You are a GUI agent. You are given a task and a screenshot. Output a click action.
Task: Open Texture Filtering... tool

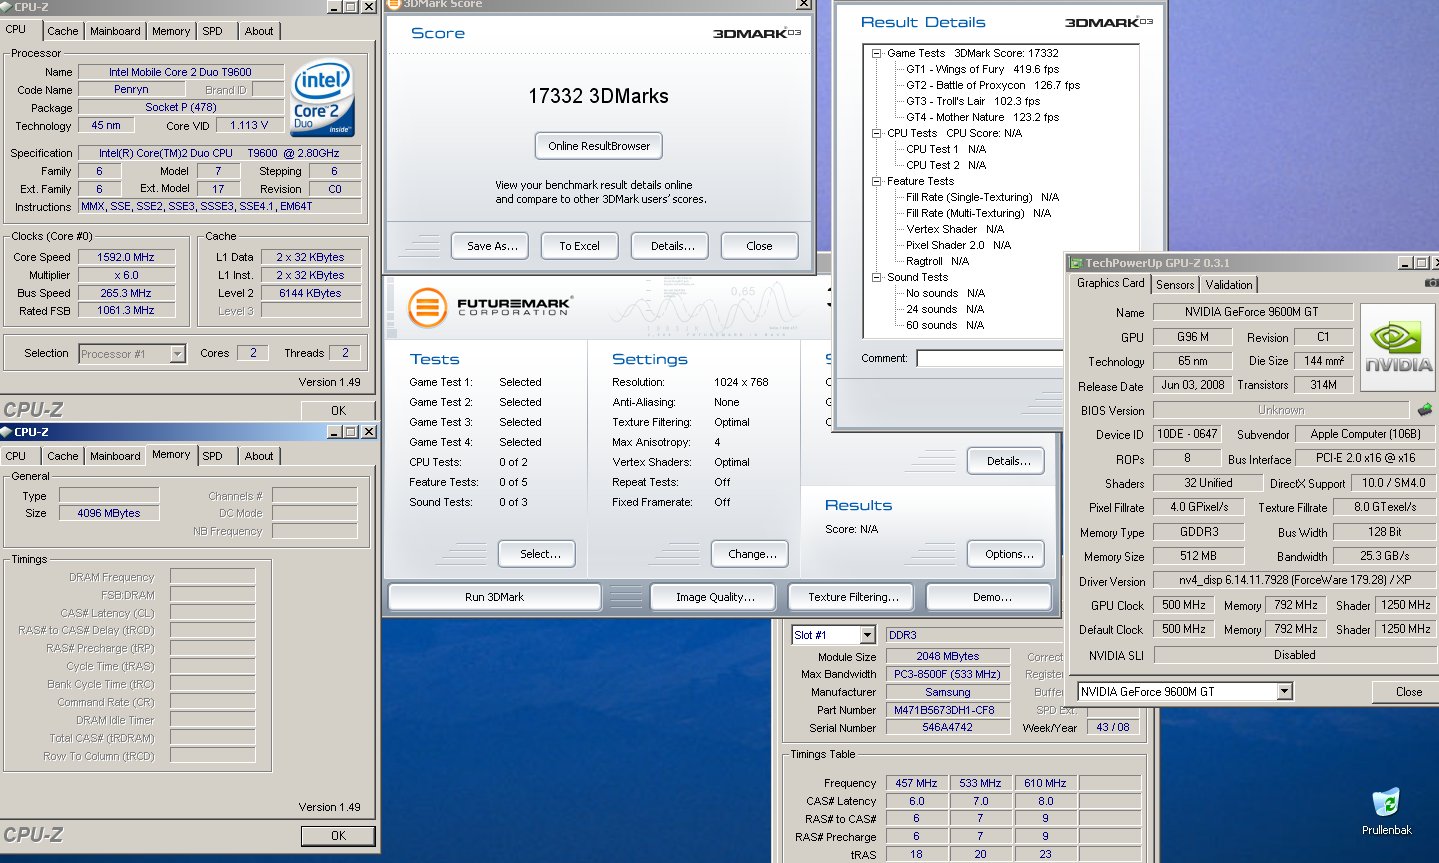853,597
